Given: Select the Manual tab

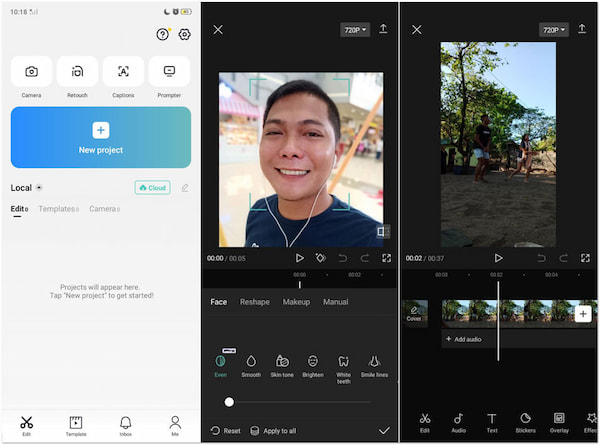Looking at the screenshot, I should point(336,302).
